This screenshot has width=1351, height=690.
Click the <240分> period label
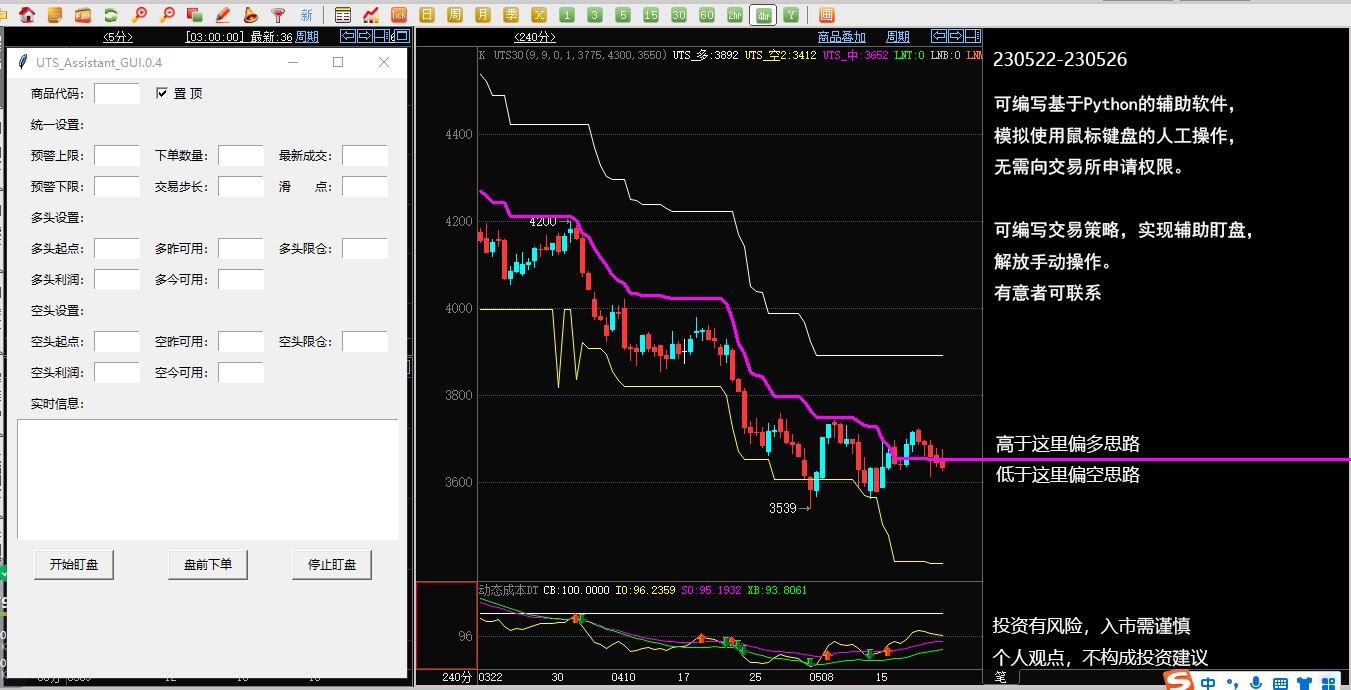click(535, 37)
